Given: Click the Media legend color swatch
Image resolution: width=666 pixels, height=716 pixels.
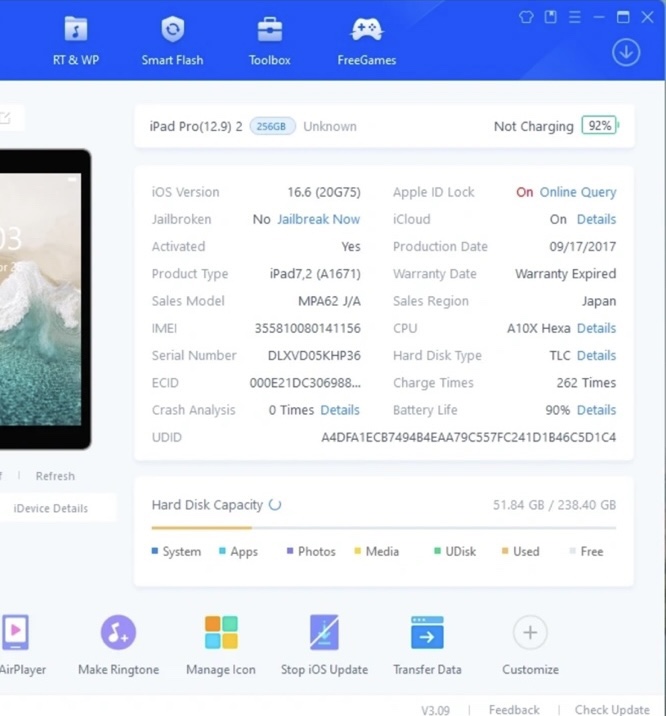Looking at the screenshot, I should tap(357, 551).
